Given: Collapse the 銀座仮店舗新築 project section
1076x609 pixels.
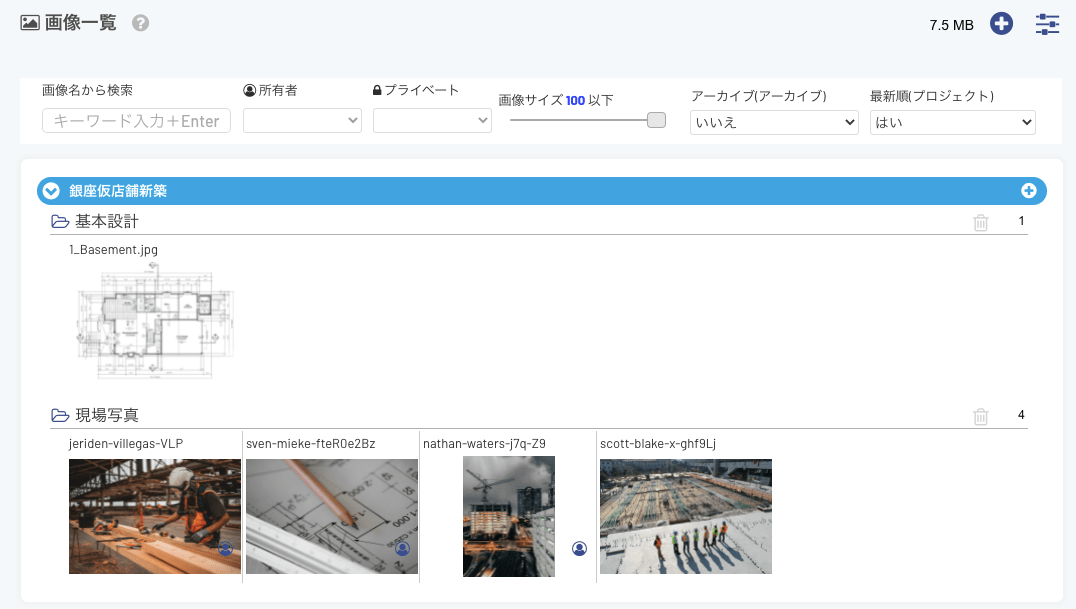Looking at the screenshot, I should [52, 191].
